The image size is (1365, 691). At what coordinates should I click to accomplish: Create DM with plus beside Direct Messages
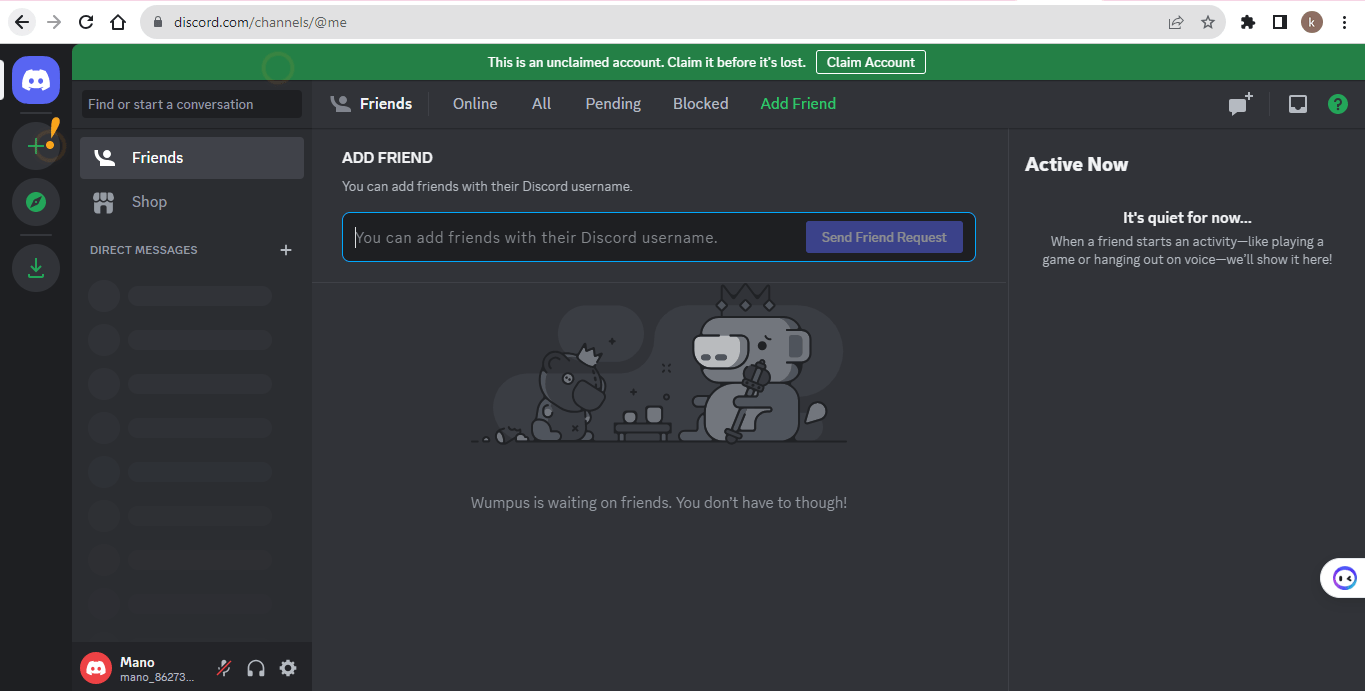pyautogui.click(x=286, y=250)
